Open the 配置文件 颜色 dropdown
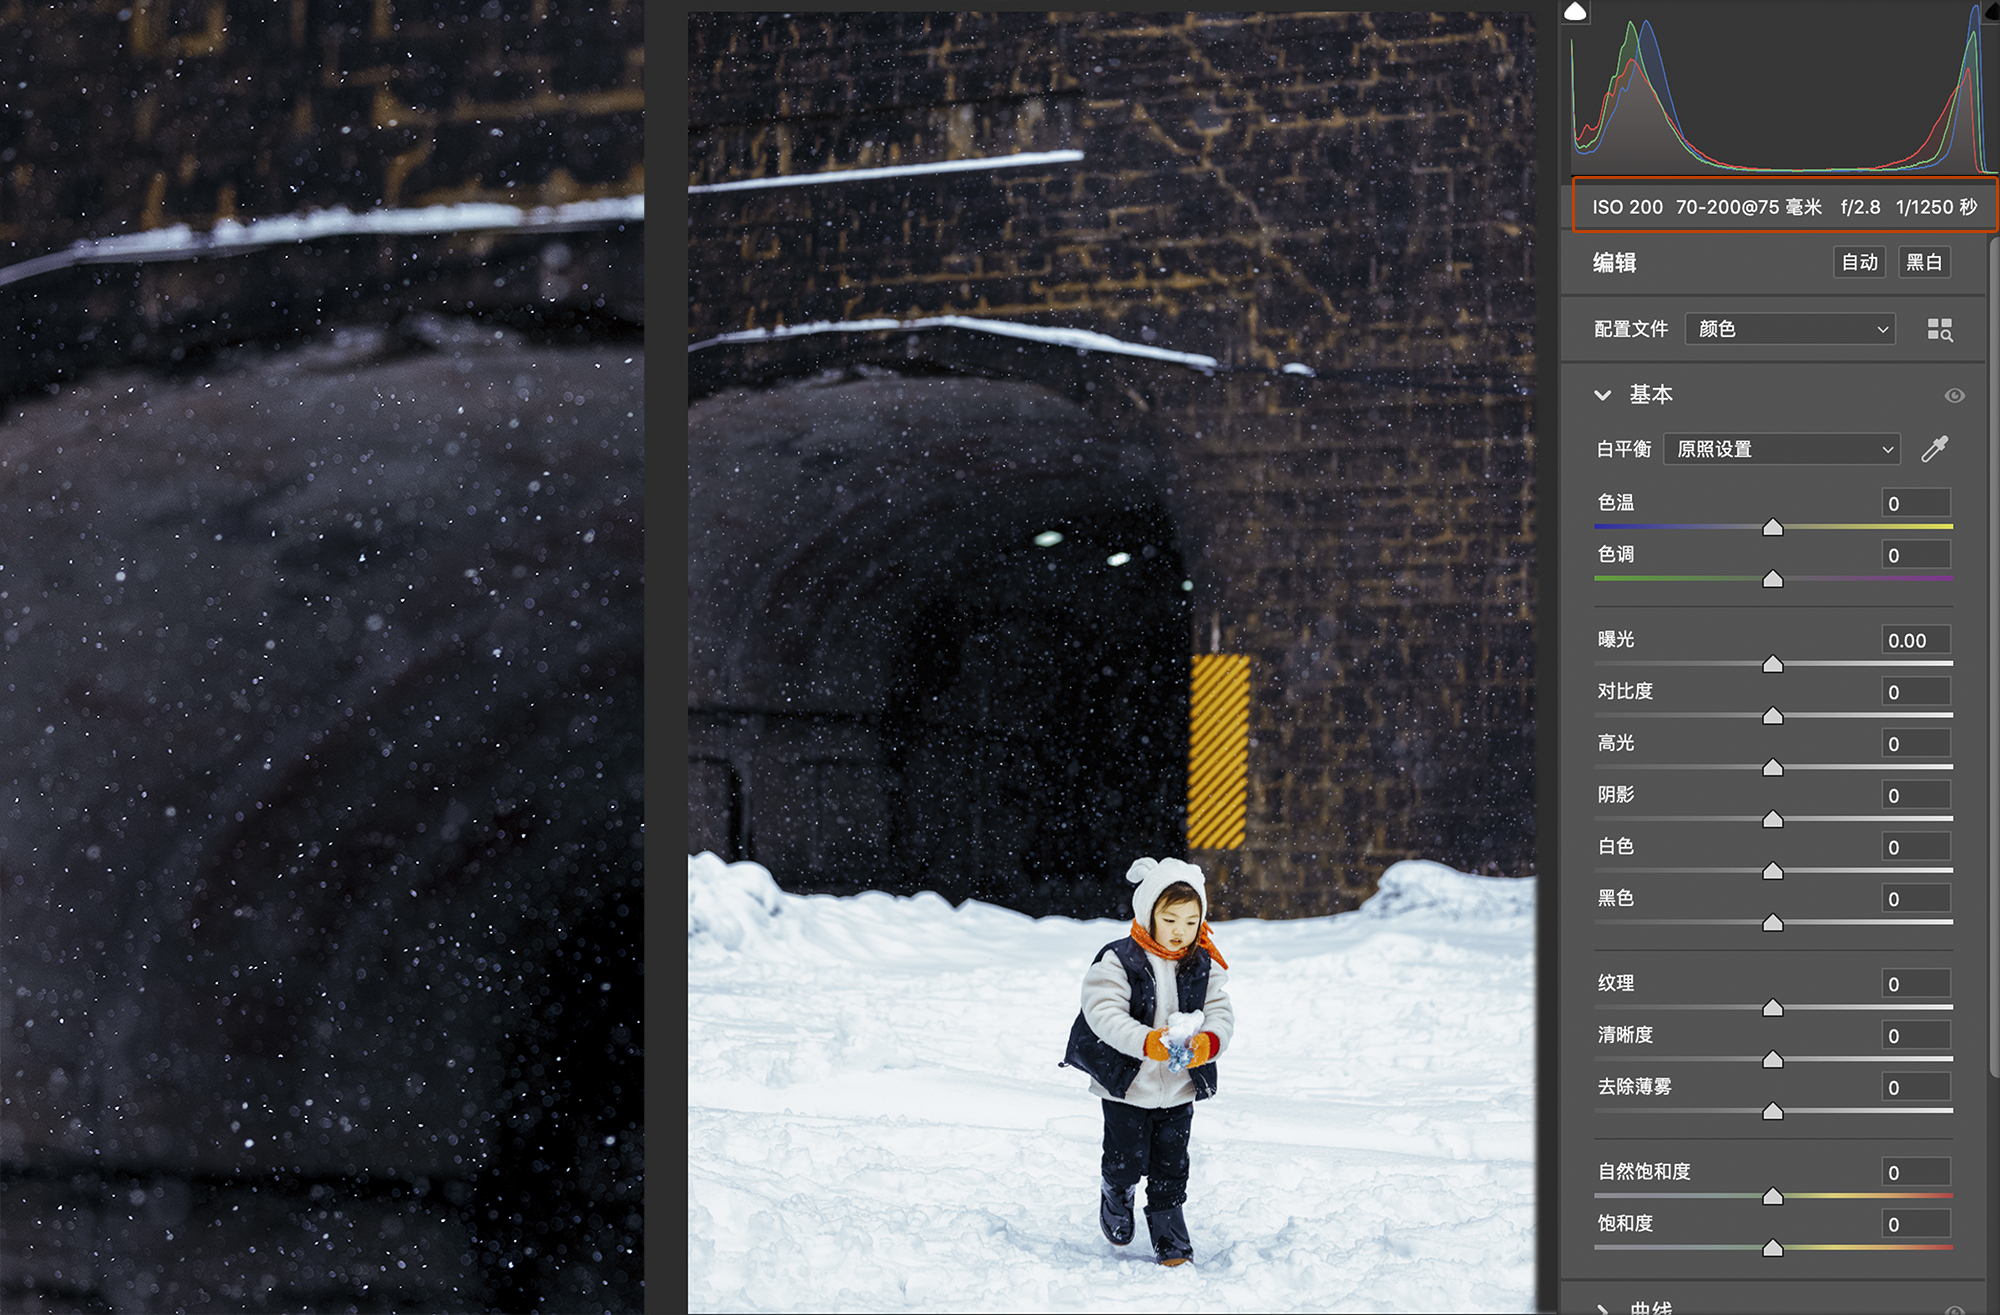The image size is (2000, 1315). (x=1790, y=329)
